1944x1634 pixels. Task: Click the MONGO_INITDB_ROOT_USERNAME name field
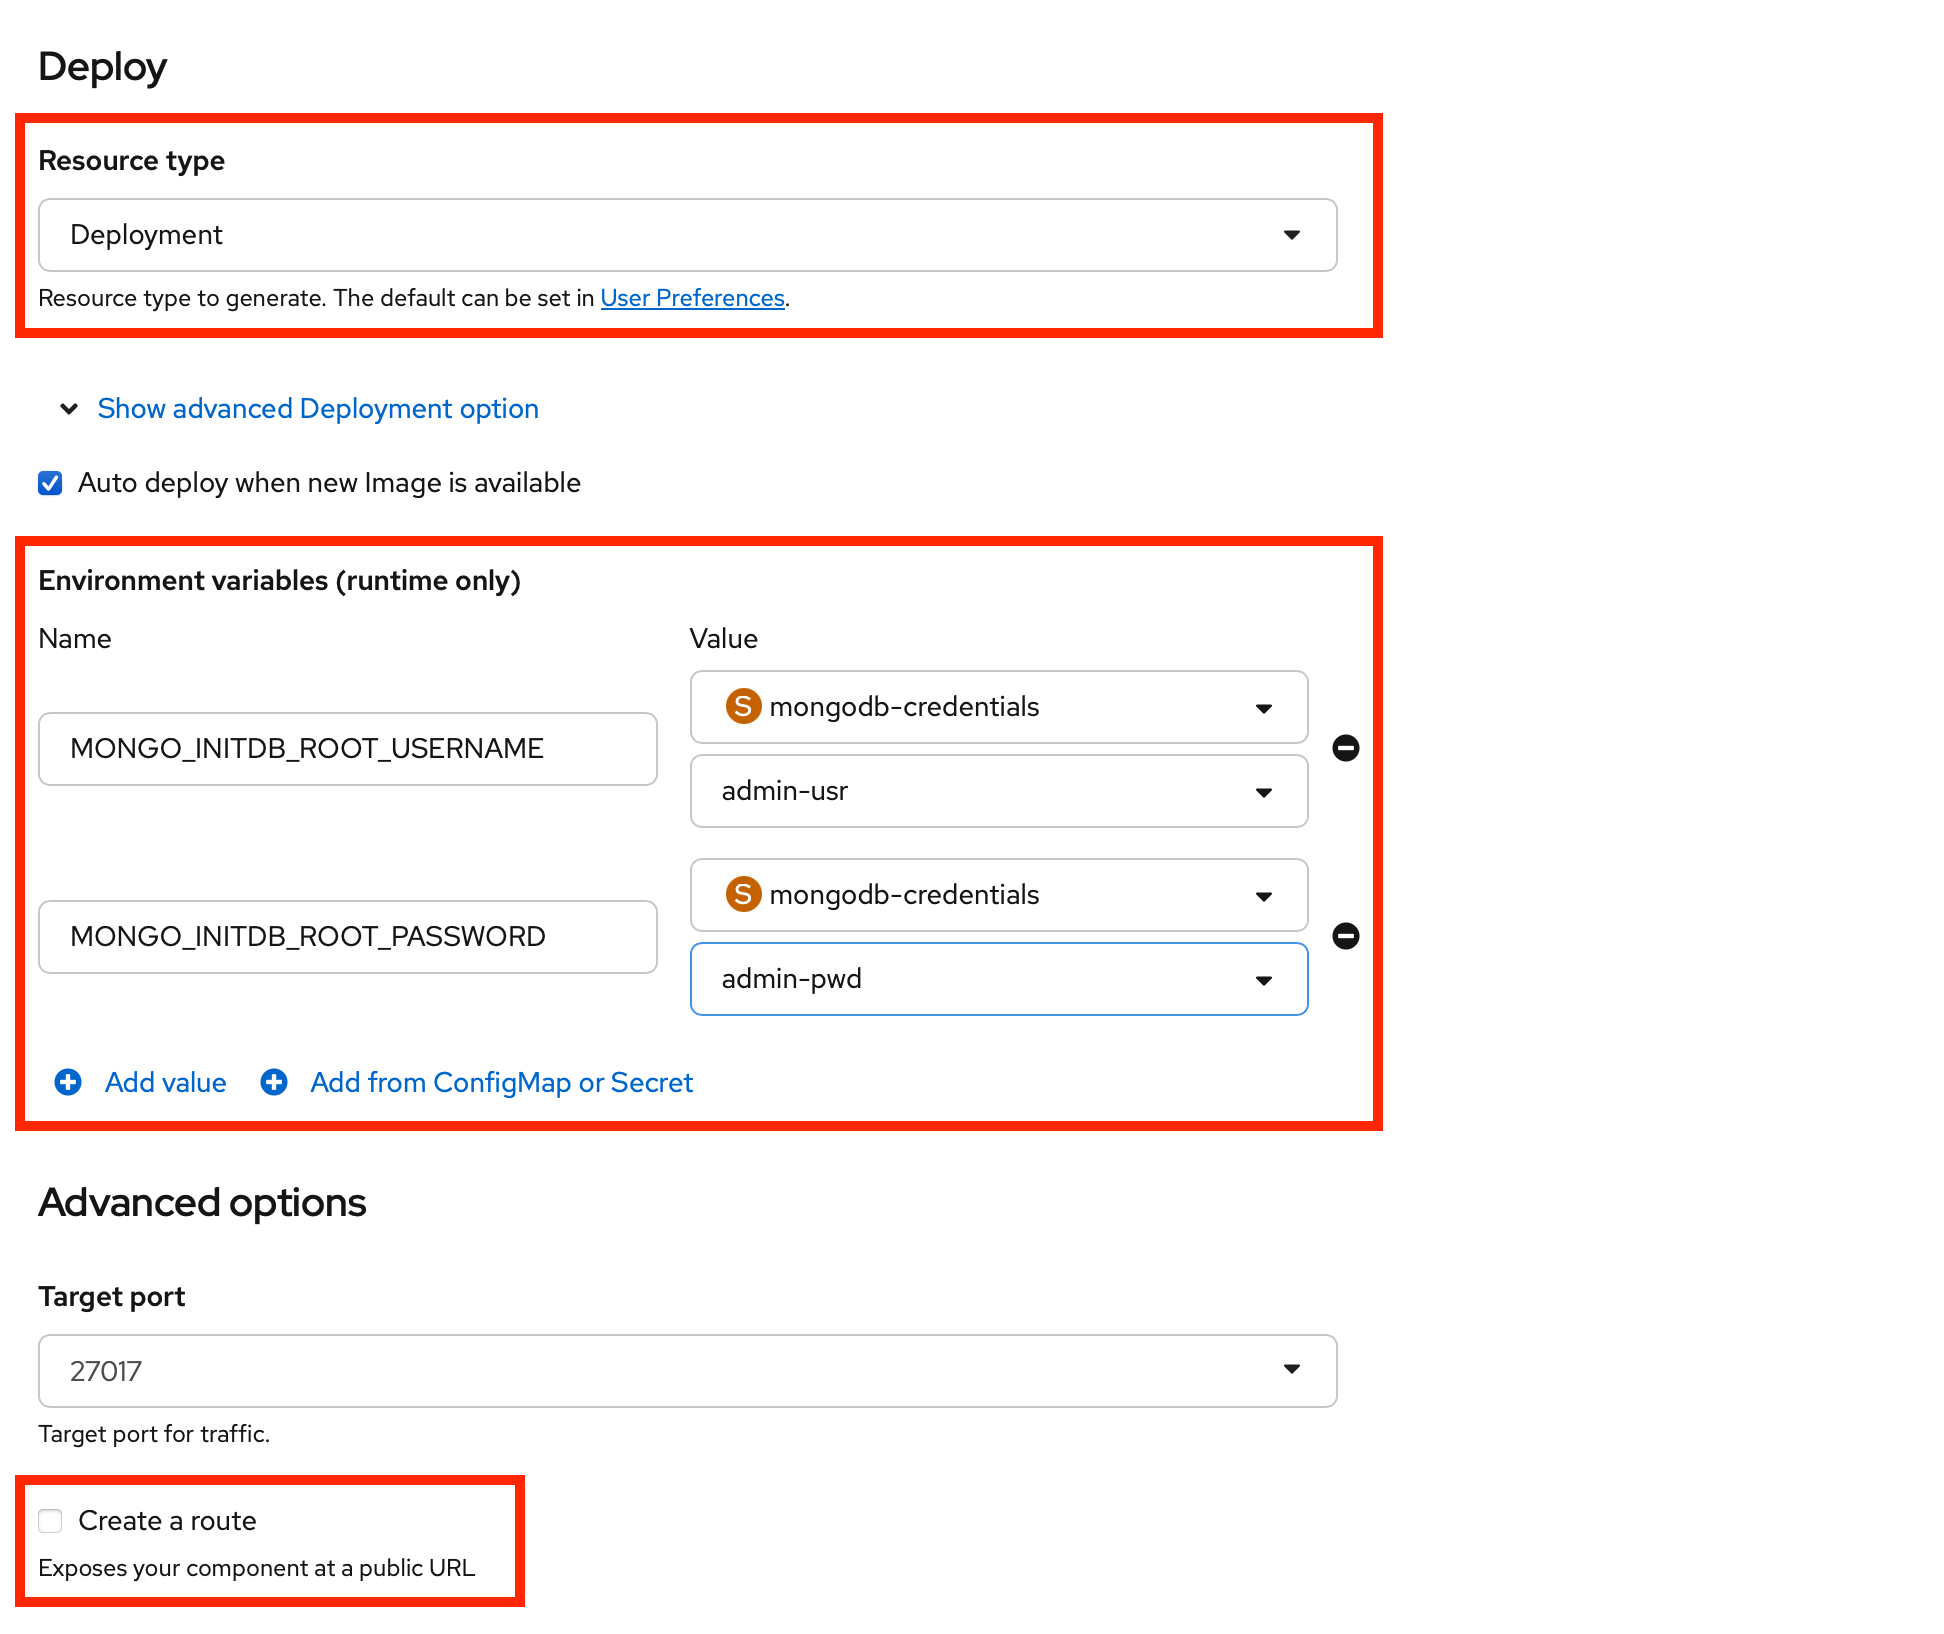click(x=347, y=749)
